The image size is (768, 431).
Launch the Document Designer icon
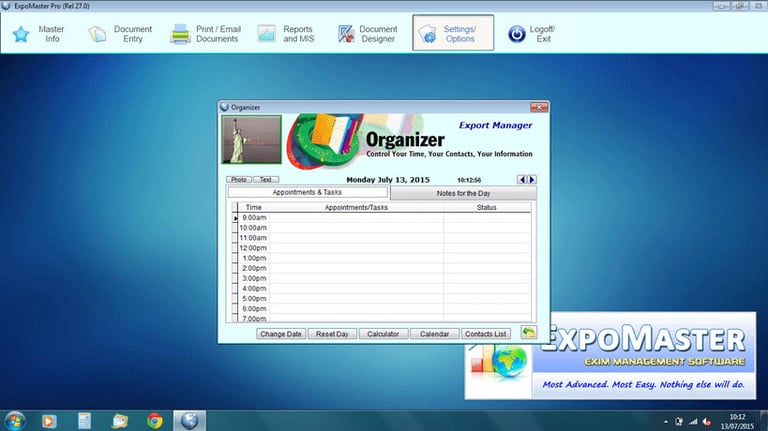[346, 34]
